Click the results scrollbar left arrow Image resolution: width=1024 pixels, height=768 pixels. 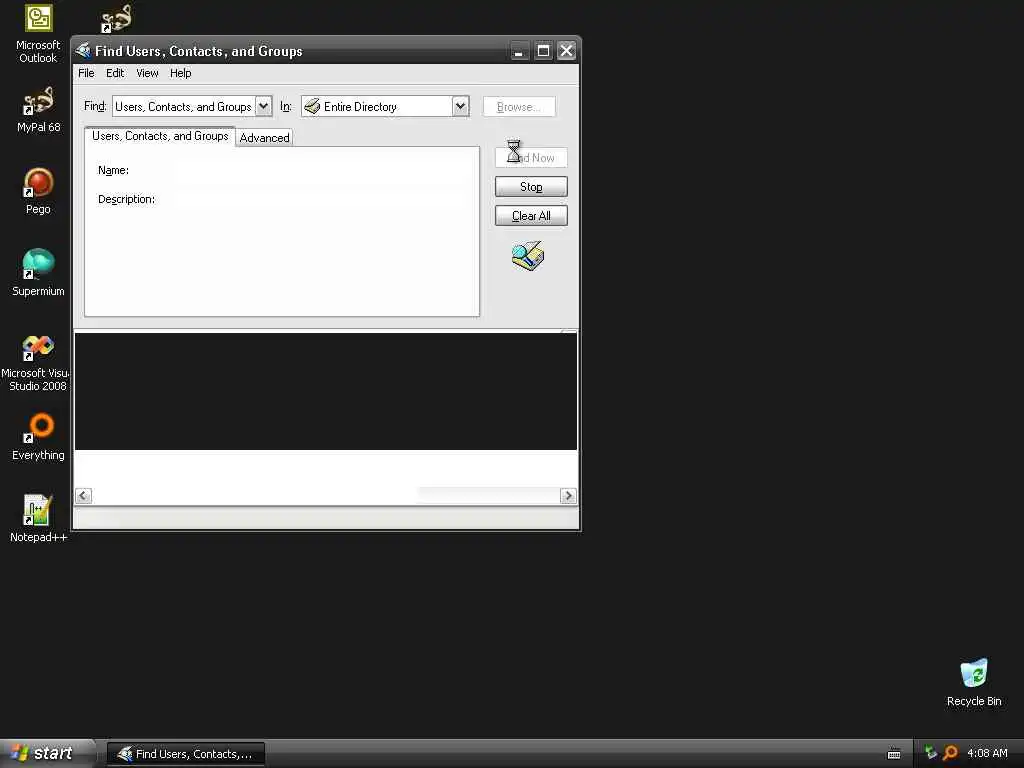click(83, 496)
